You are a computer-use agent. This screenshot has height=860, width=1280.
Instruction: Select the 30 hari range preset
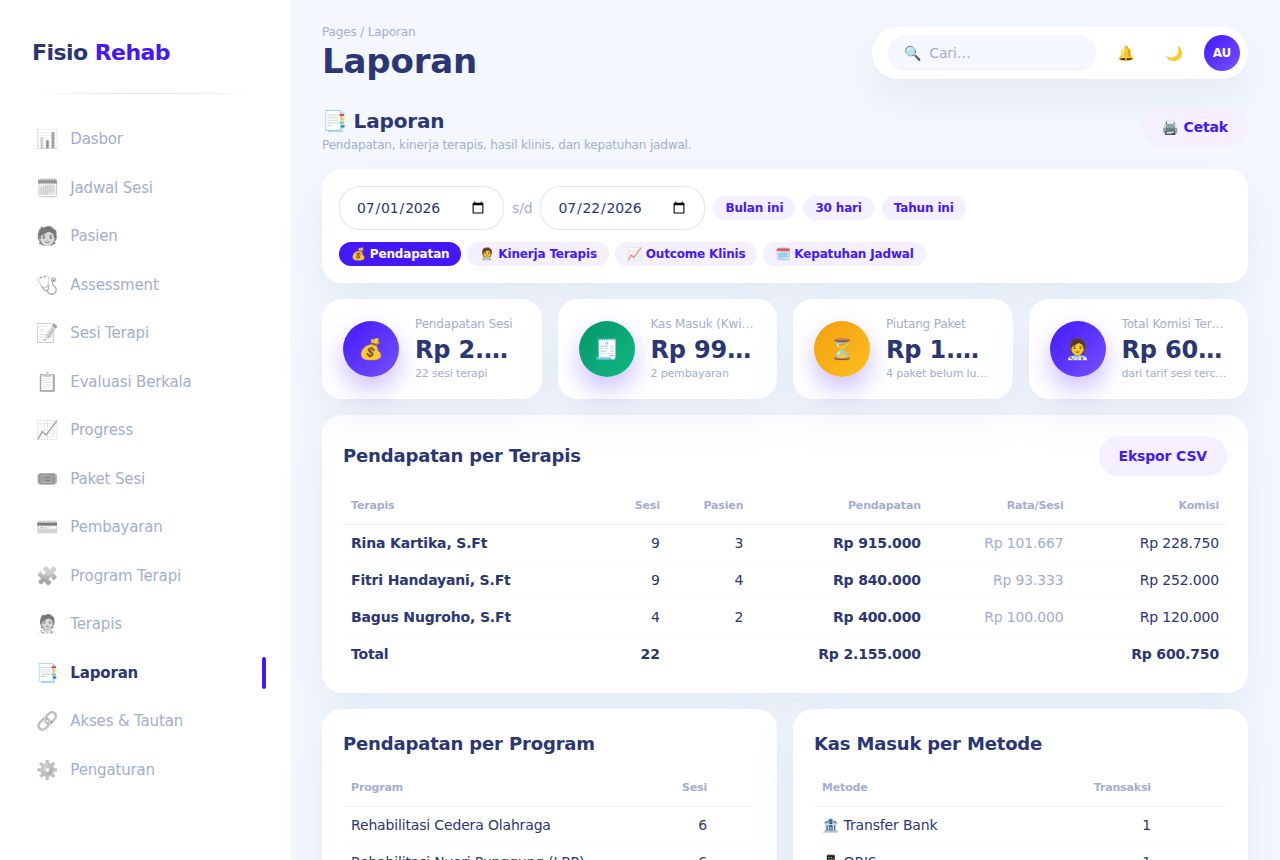[838, 208]
